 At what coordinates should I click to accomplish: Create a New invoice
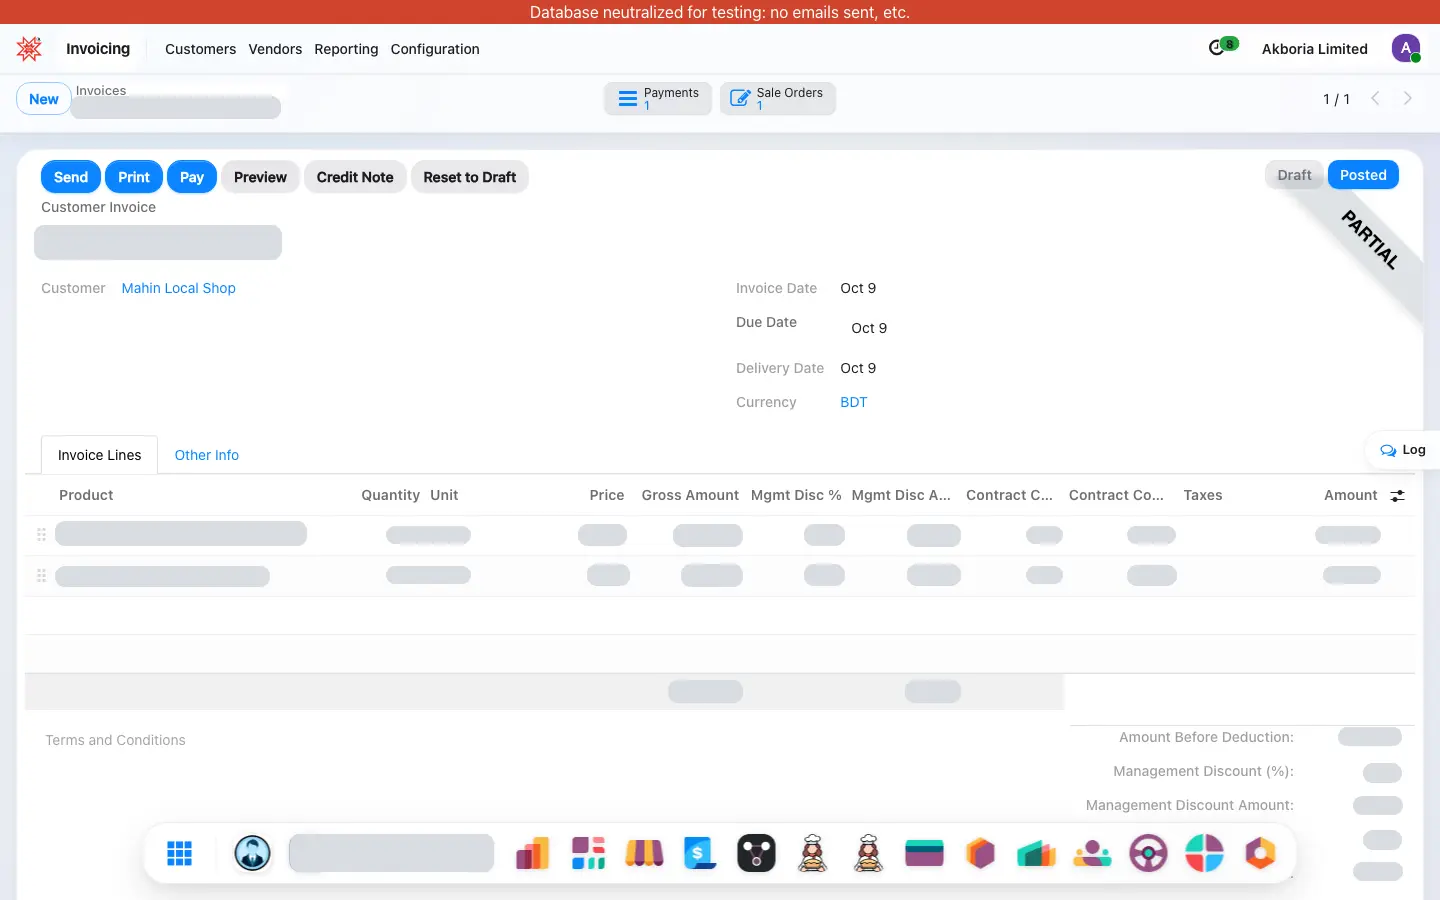coord(44,99)
